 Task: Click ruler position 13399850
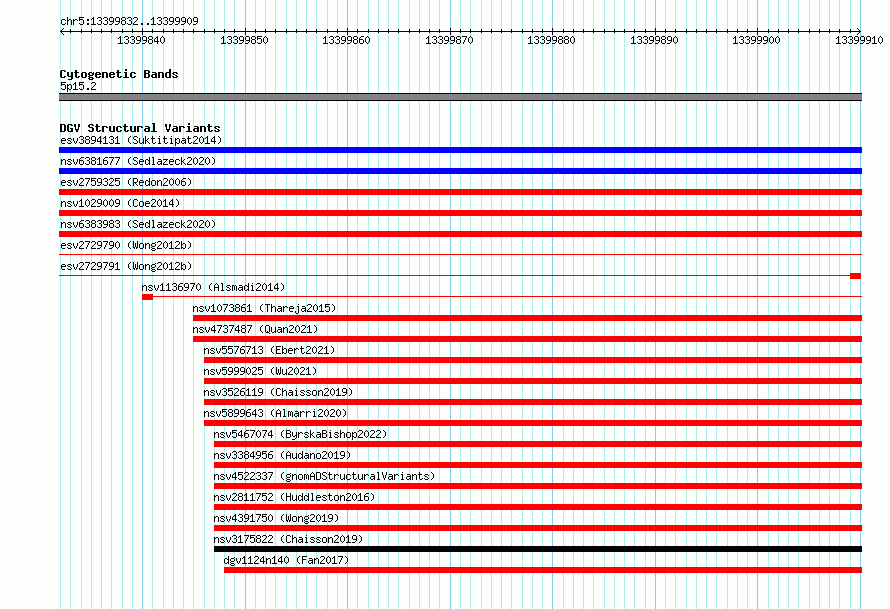[x=244, y=40]
